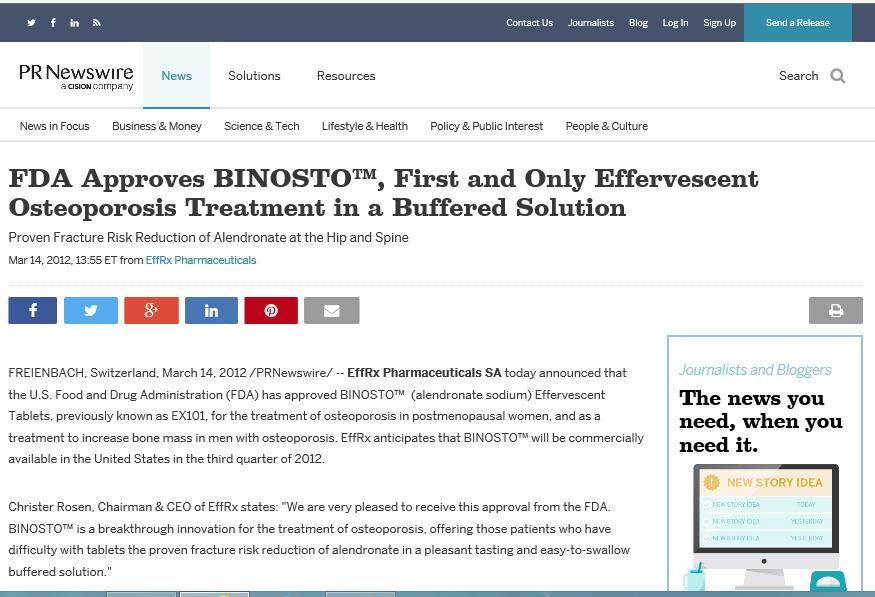Screen dimensions: 875x597
Task: Open the Lifestyle & Health category
Action: click(364, 126)
